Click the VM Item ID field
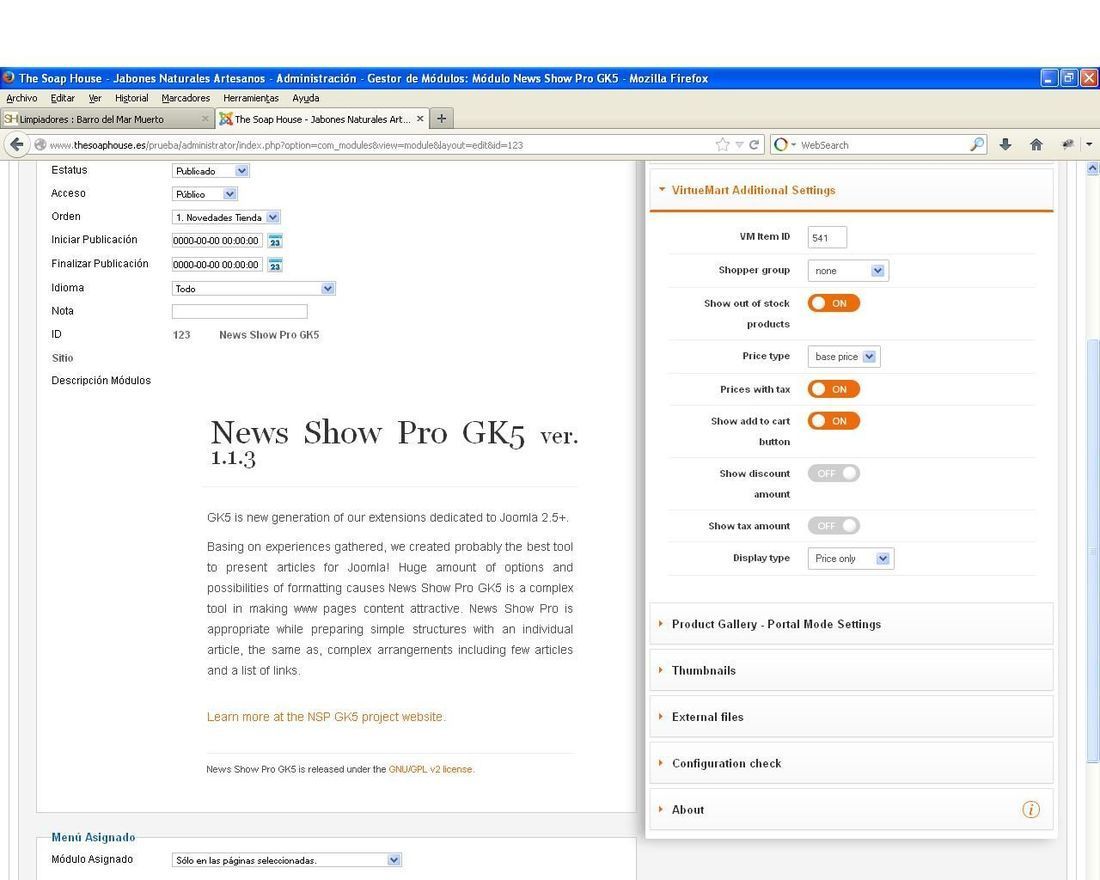Screen dimensions: 1100x880 tap(827, 237)
